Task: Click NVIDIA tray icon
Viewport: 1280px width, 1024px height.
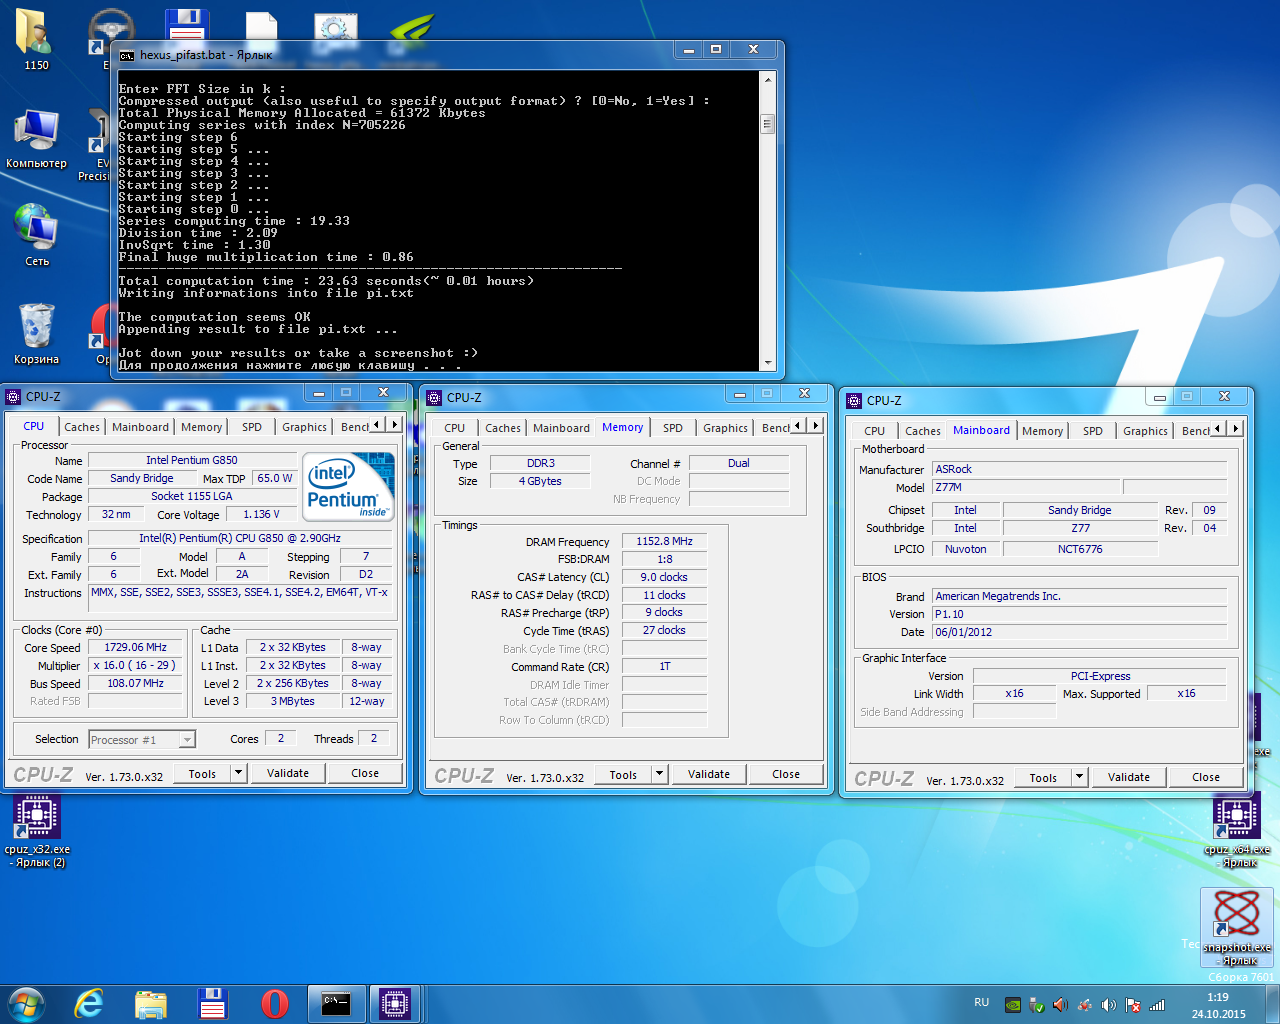Action: (x=1013, y=1005)
